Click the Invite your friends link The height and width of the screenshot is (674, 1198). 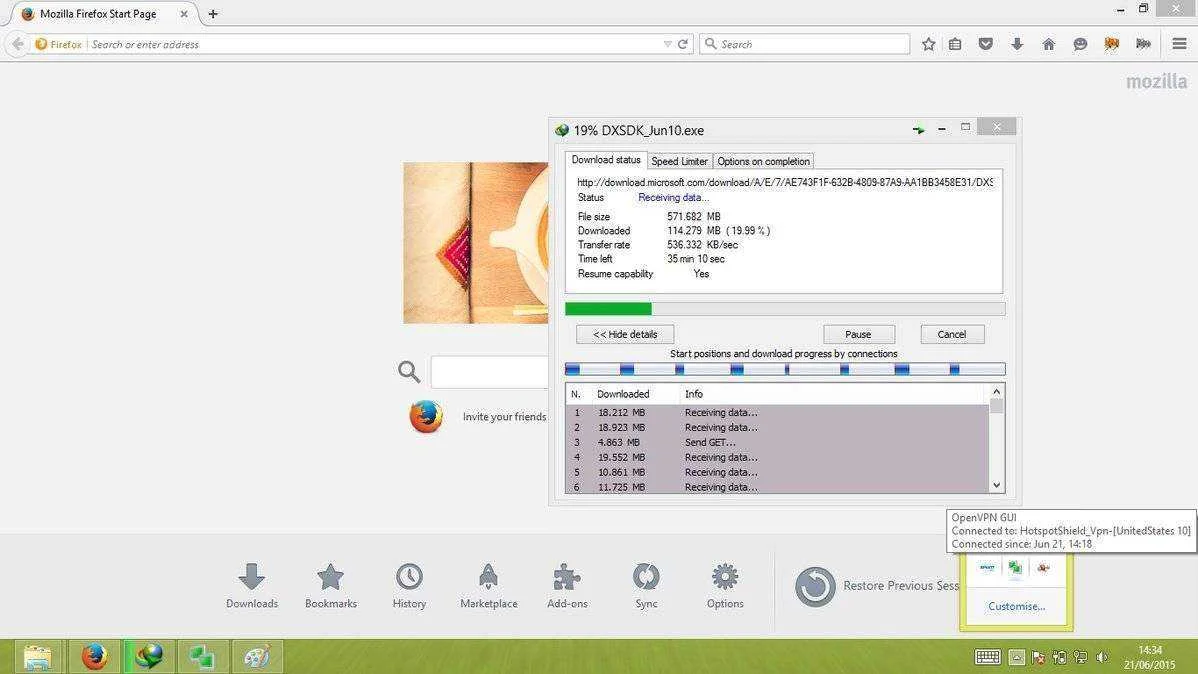pos(504,416)
